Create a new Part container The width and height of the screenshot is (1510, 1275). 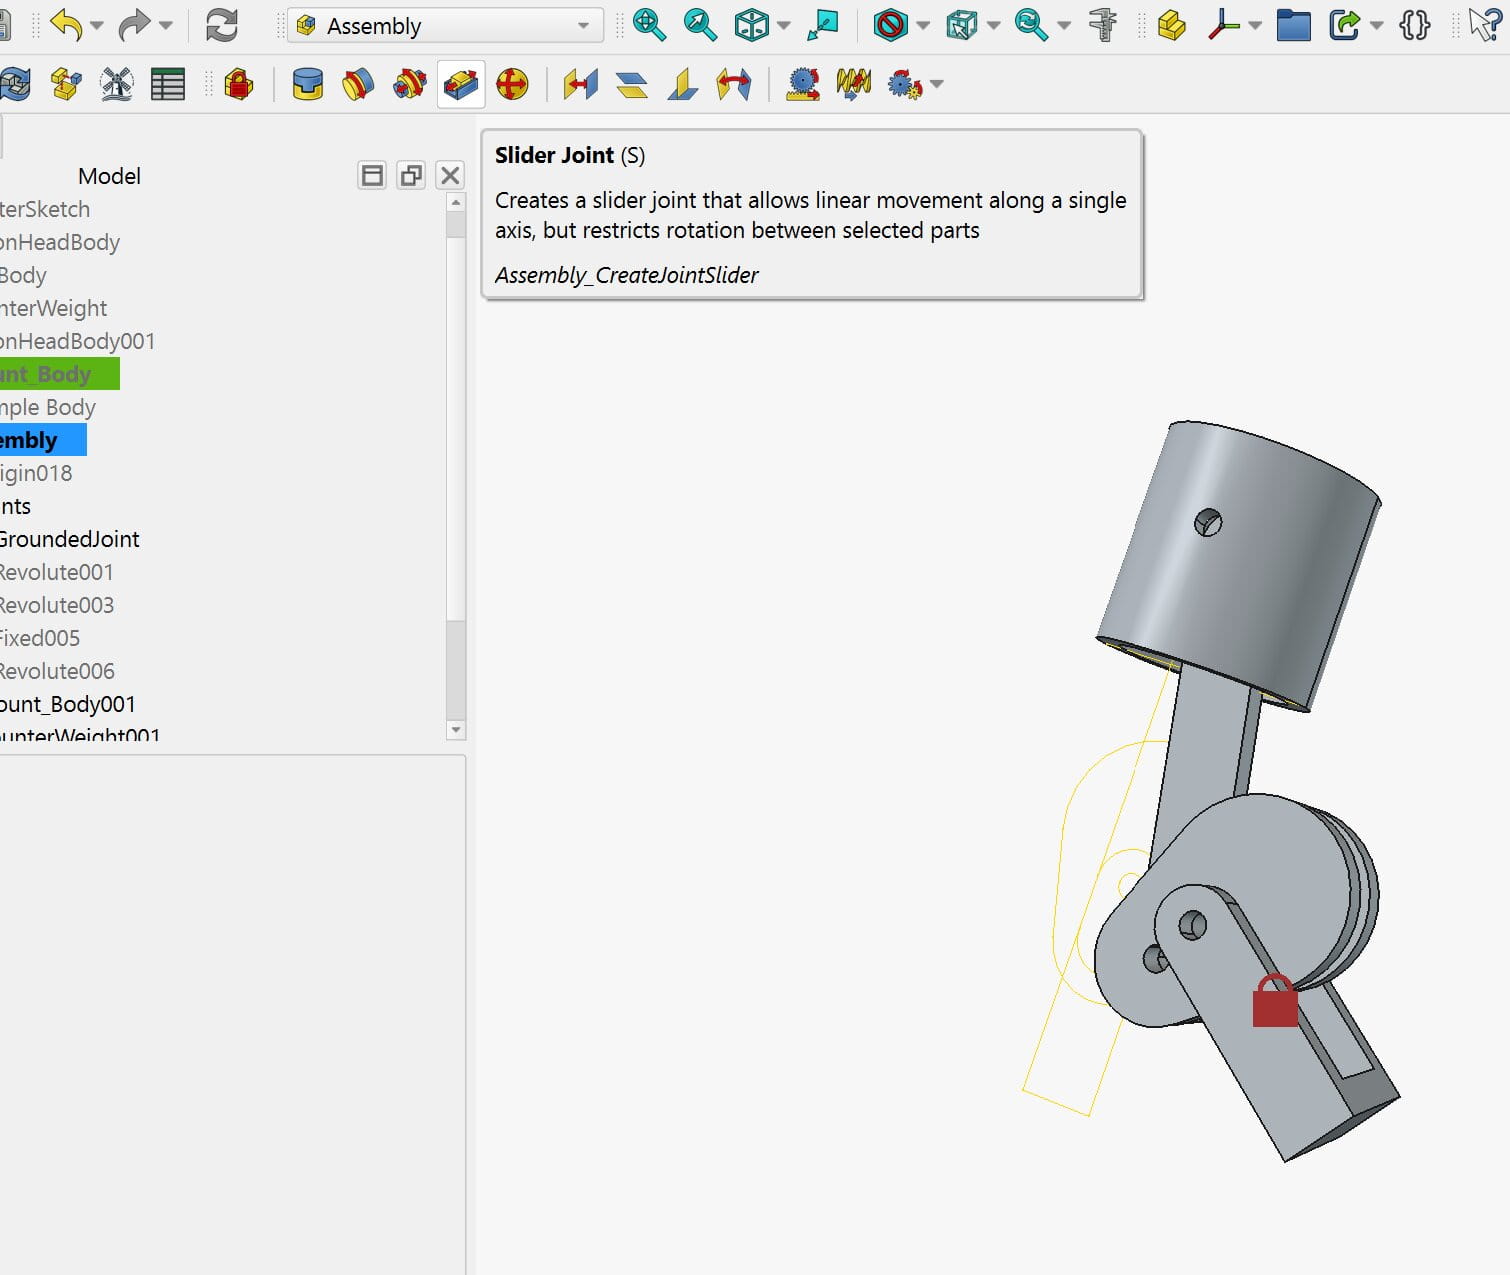(1171, 25)
